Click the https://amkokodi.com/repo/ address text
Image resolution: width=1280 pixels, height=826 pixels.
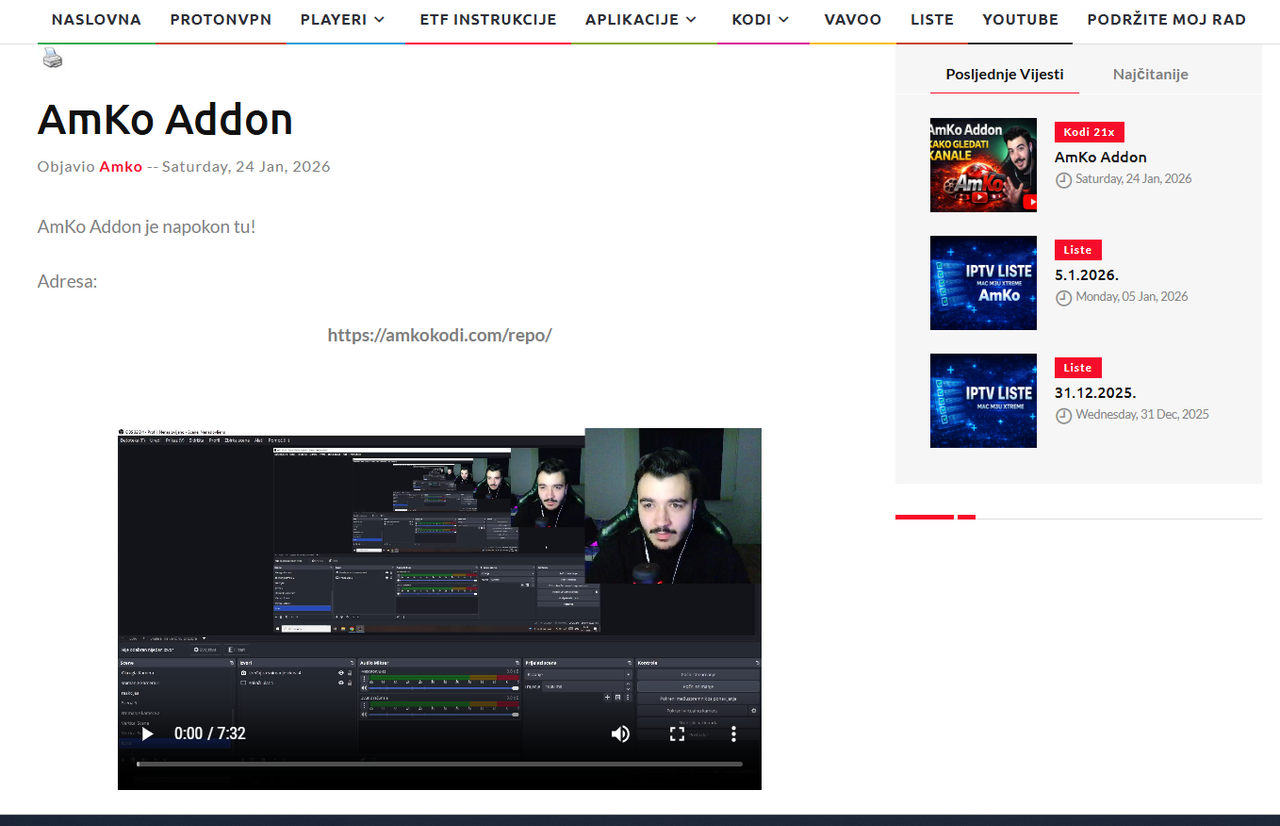pyautogui.click(x=440, y=335)
